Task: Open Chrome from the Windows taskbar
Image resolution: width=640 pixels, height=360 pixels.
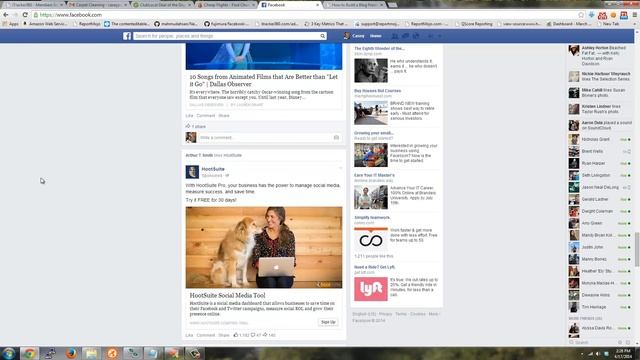Action: click(29, 353)
